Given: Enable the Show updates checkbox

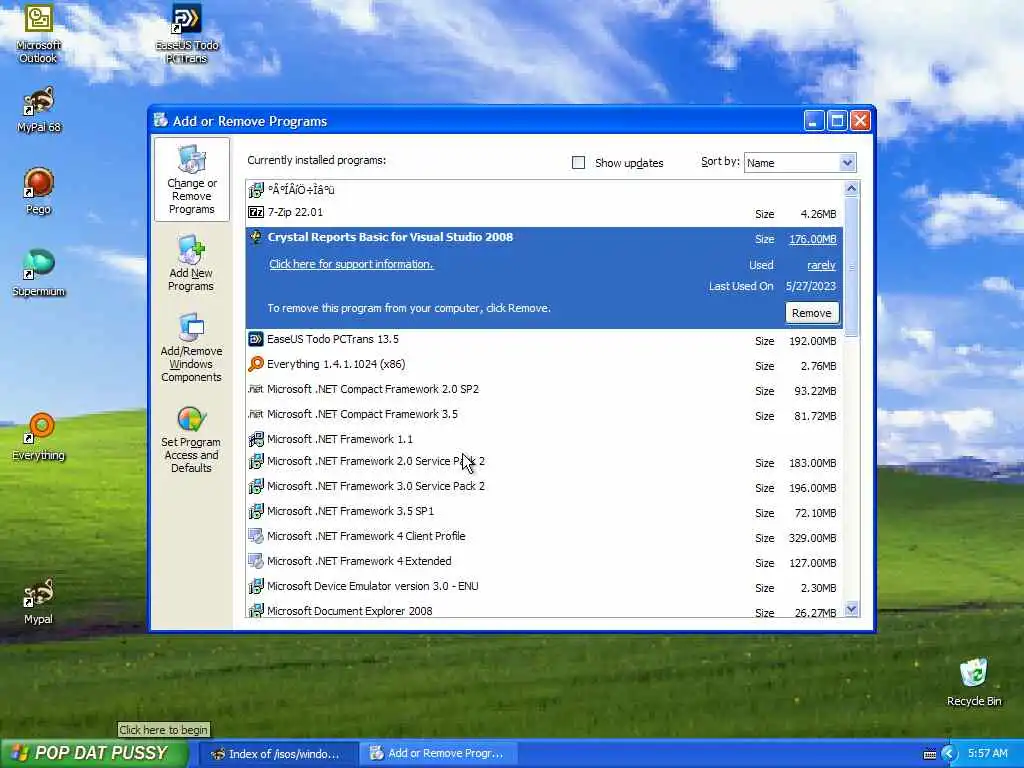Looking at the screenshot, I should pyautogui.click(x=578, y=163).
